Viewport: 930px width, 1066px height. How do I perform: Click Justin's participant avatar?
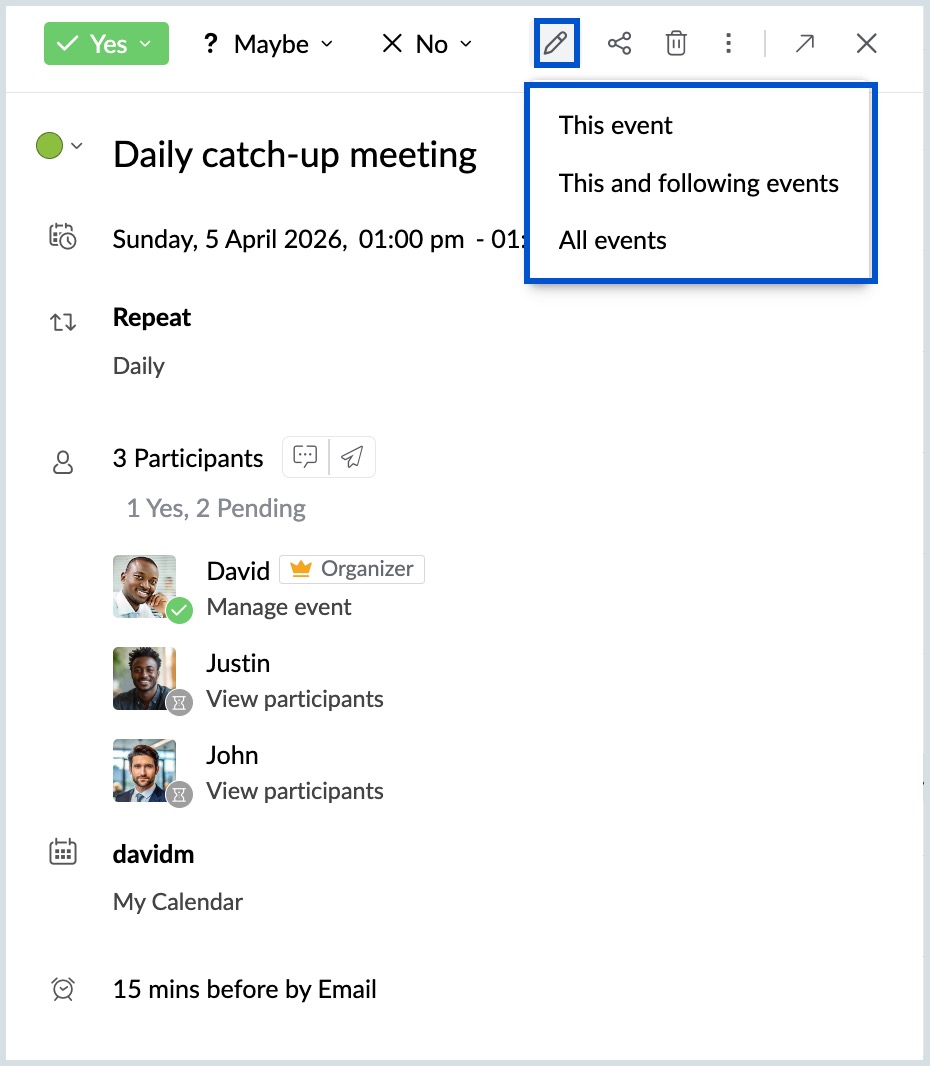(x=145, y=678)
